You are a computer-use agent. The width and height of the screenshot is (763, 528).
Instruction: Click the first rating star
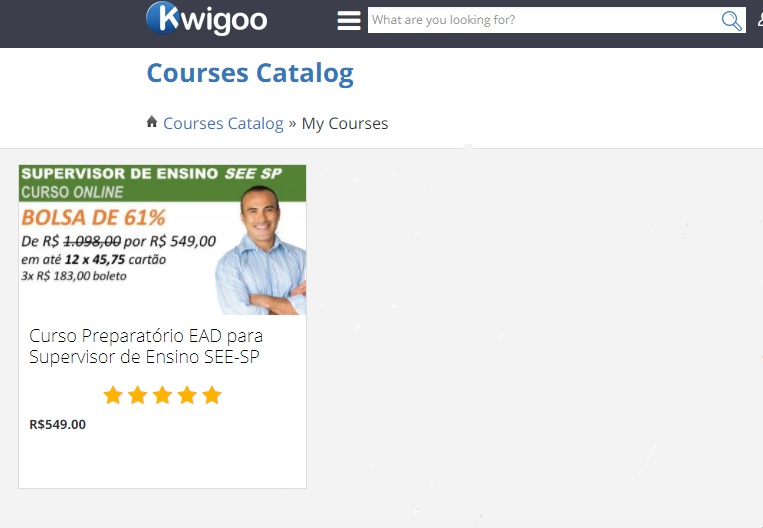[x=113, y=395]
